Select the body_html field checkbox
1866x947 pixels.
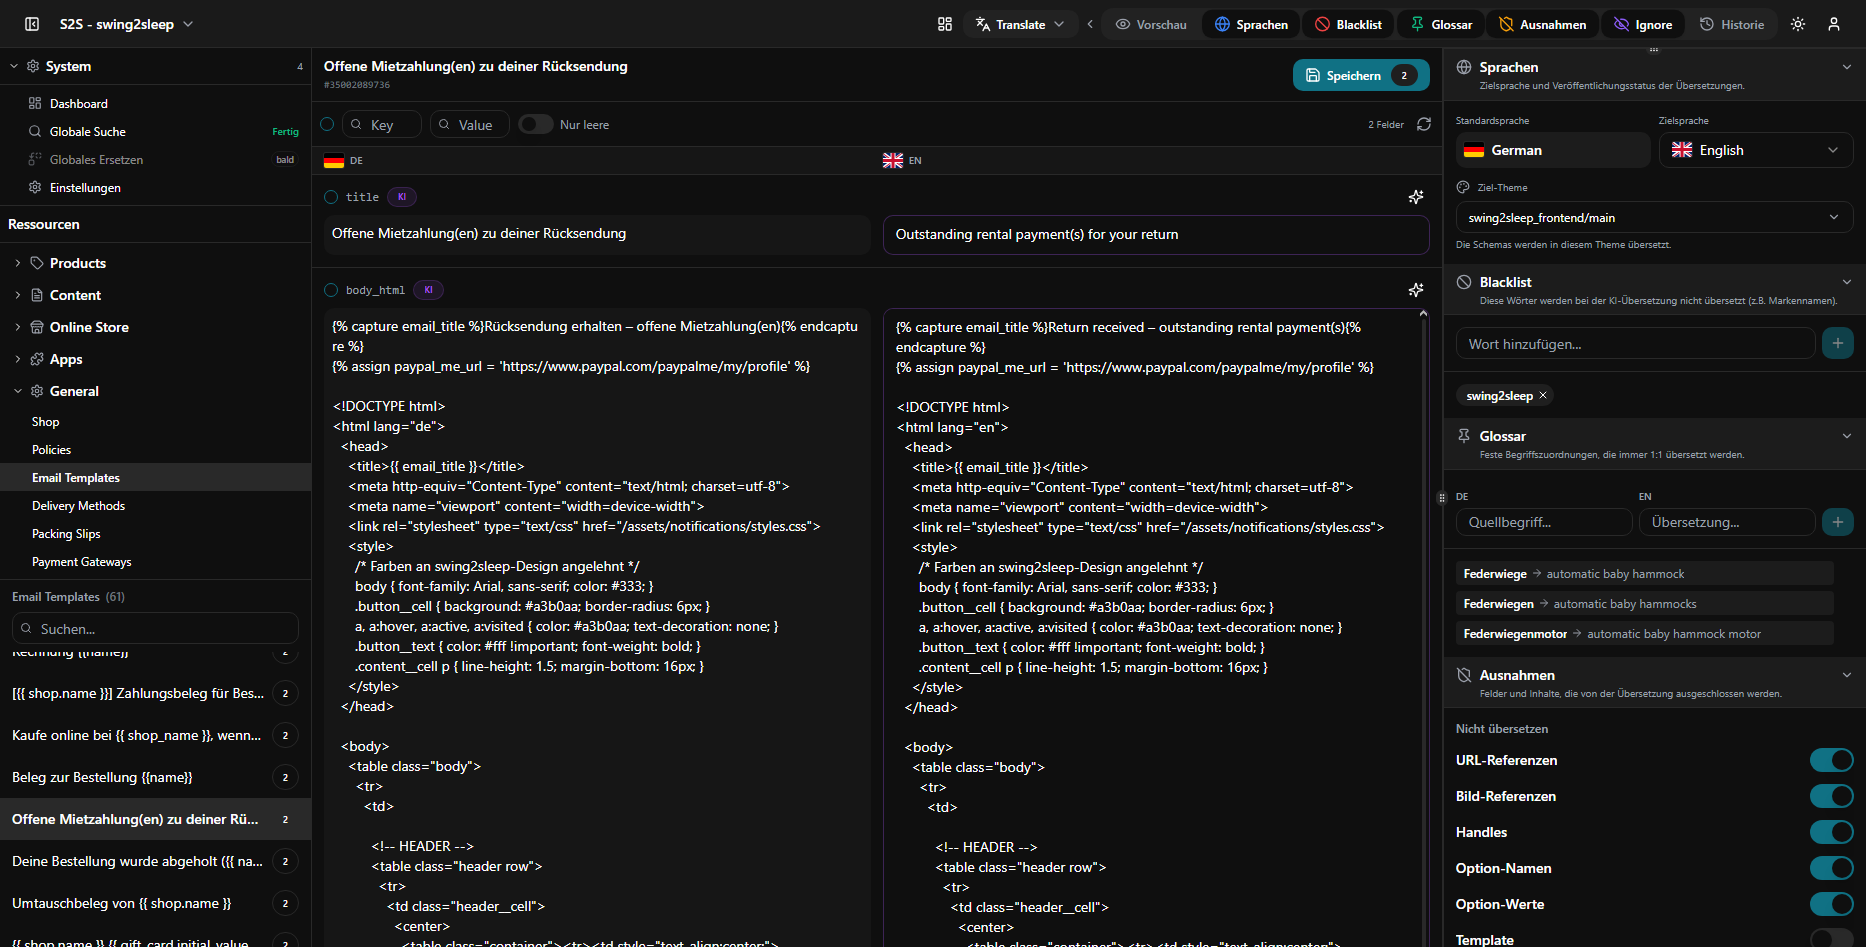pyautogui.click(x=331, y=290)
